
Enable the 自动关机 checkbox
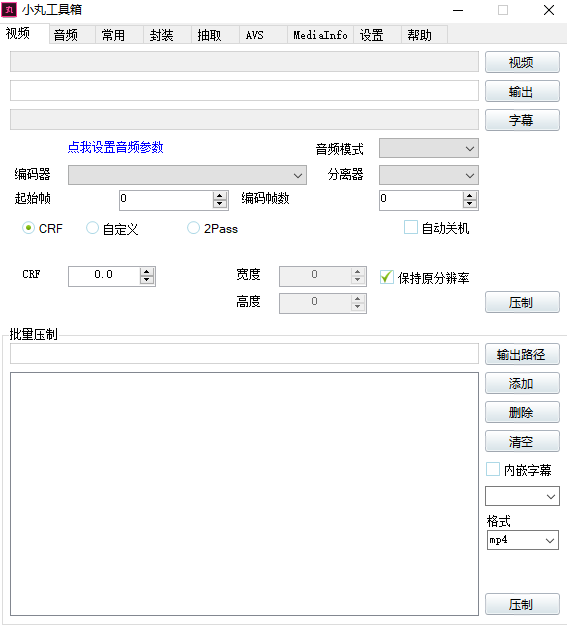tap(411, 227)
